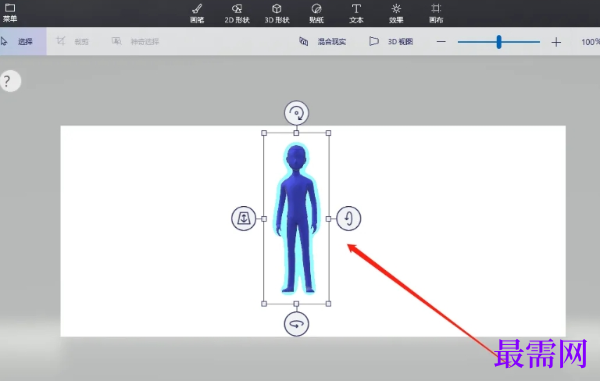Open the 贴纸 stickers tab
The height and width of the screenshot is (385, 606).
tap(317, 13)
